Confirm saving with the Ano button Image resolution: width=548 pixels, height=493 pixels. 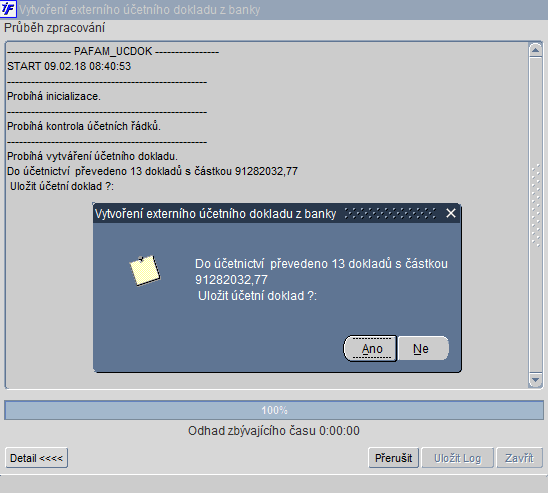pyautogui.click(x=370, y=348)
